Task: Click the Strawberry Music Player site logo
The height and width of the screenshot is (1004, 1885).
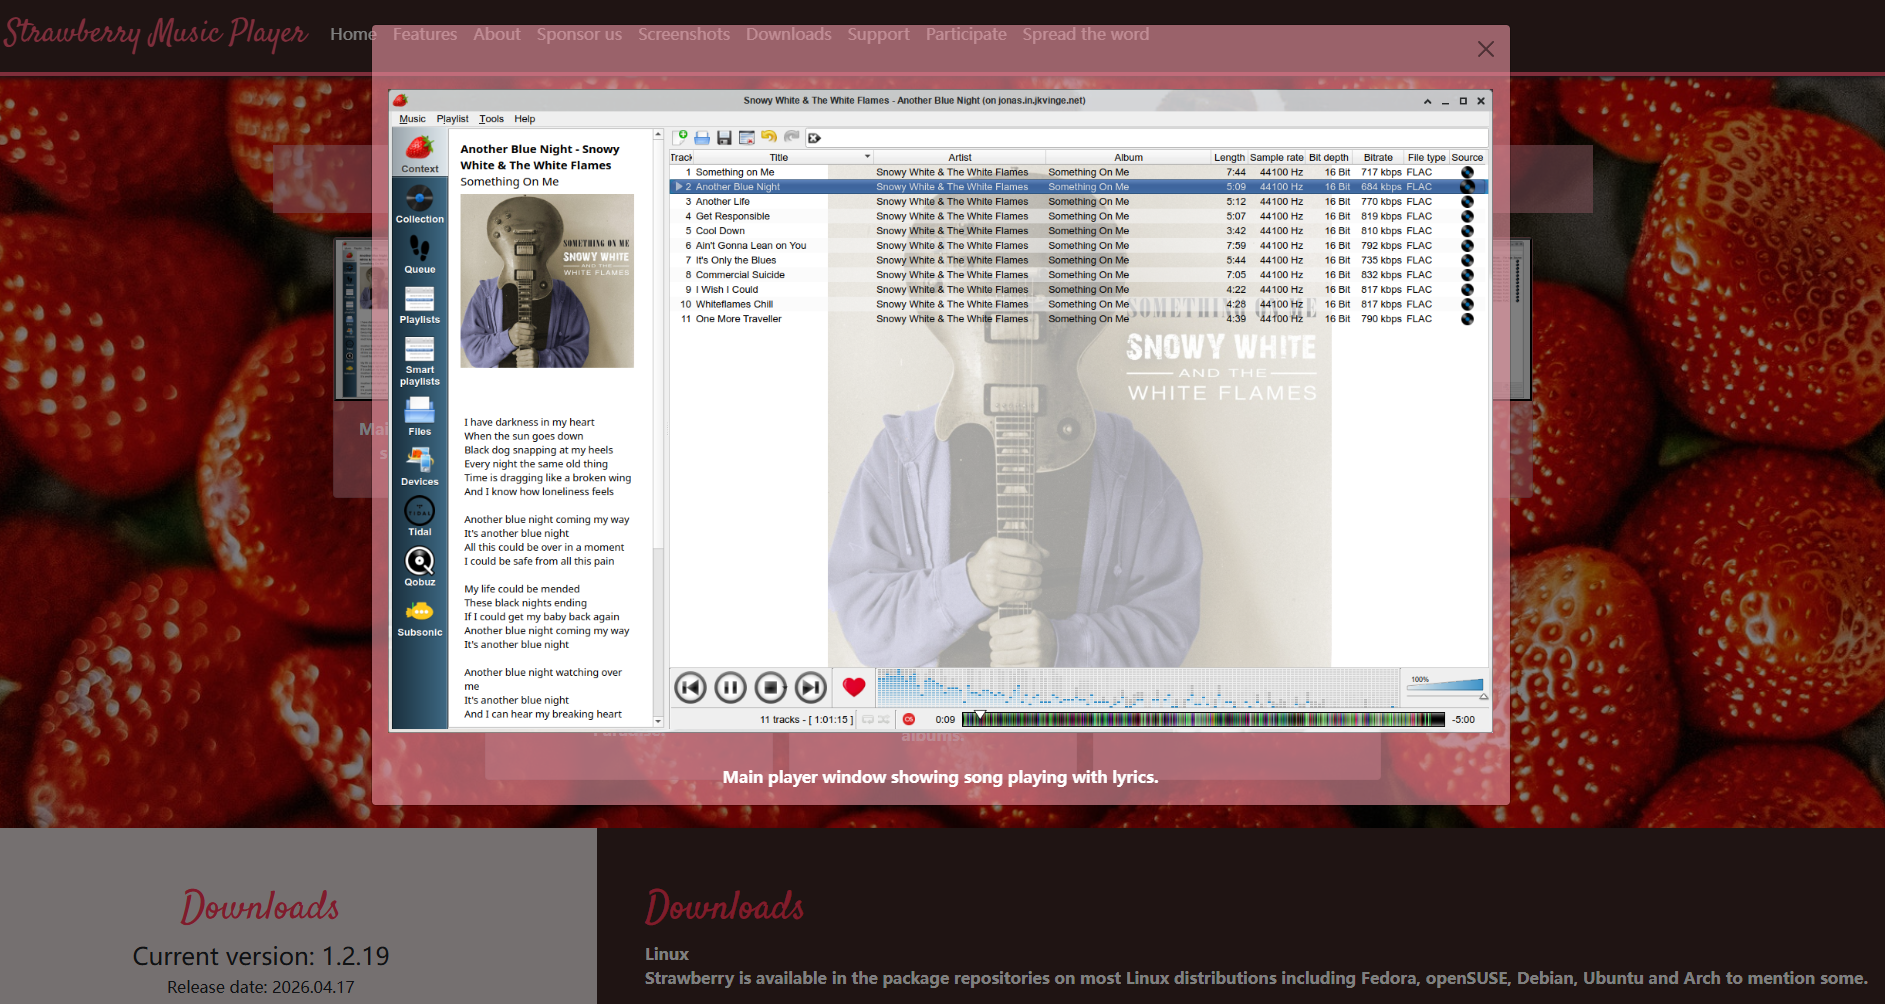Action: 155,33
